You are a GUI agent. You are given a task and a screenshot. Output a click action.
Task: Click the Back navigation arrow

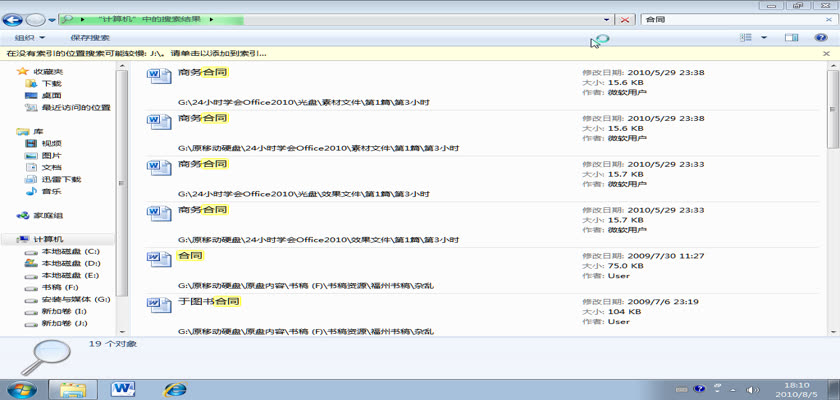coord(14,19)
